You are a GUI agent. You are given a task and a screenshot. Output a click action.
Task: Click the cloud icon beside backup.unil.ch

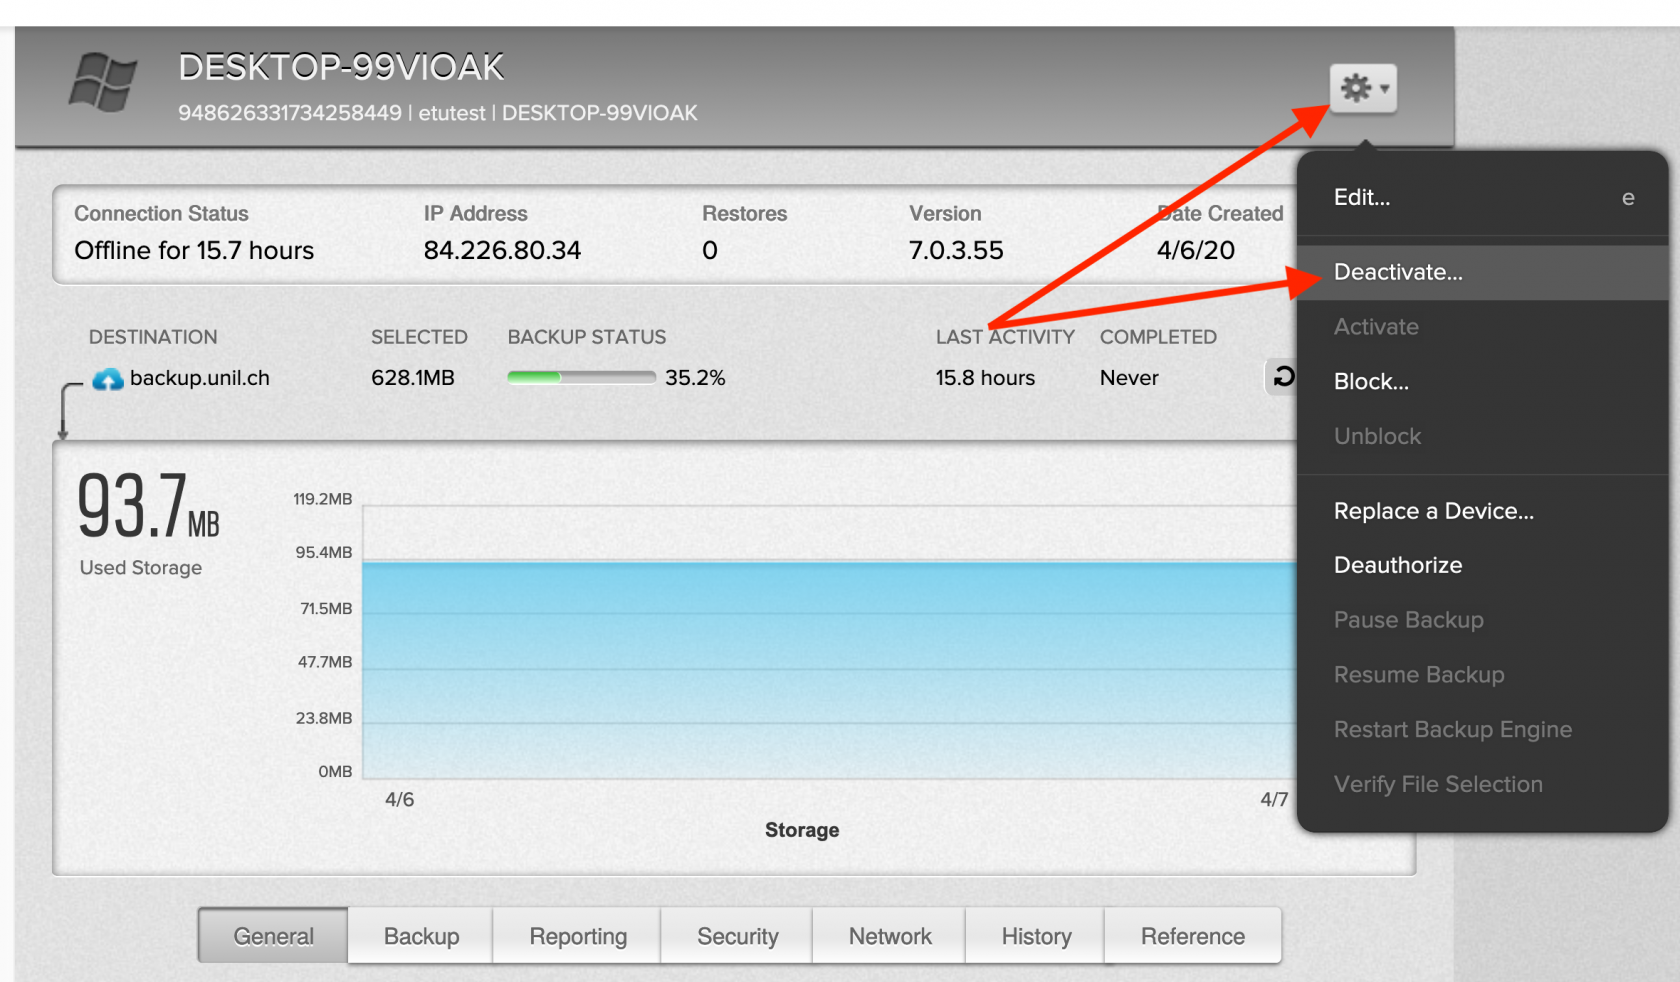pyautogui.click(x=108, y=379)
